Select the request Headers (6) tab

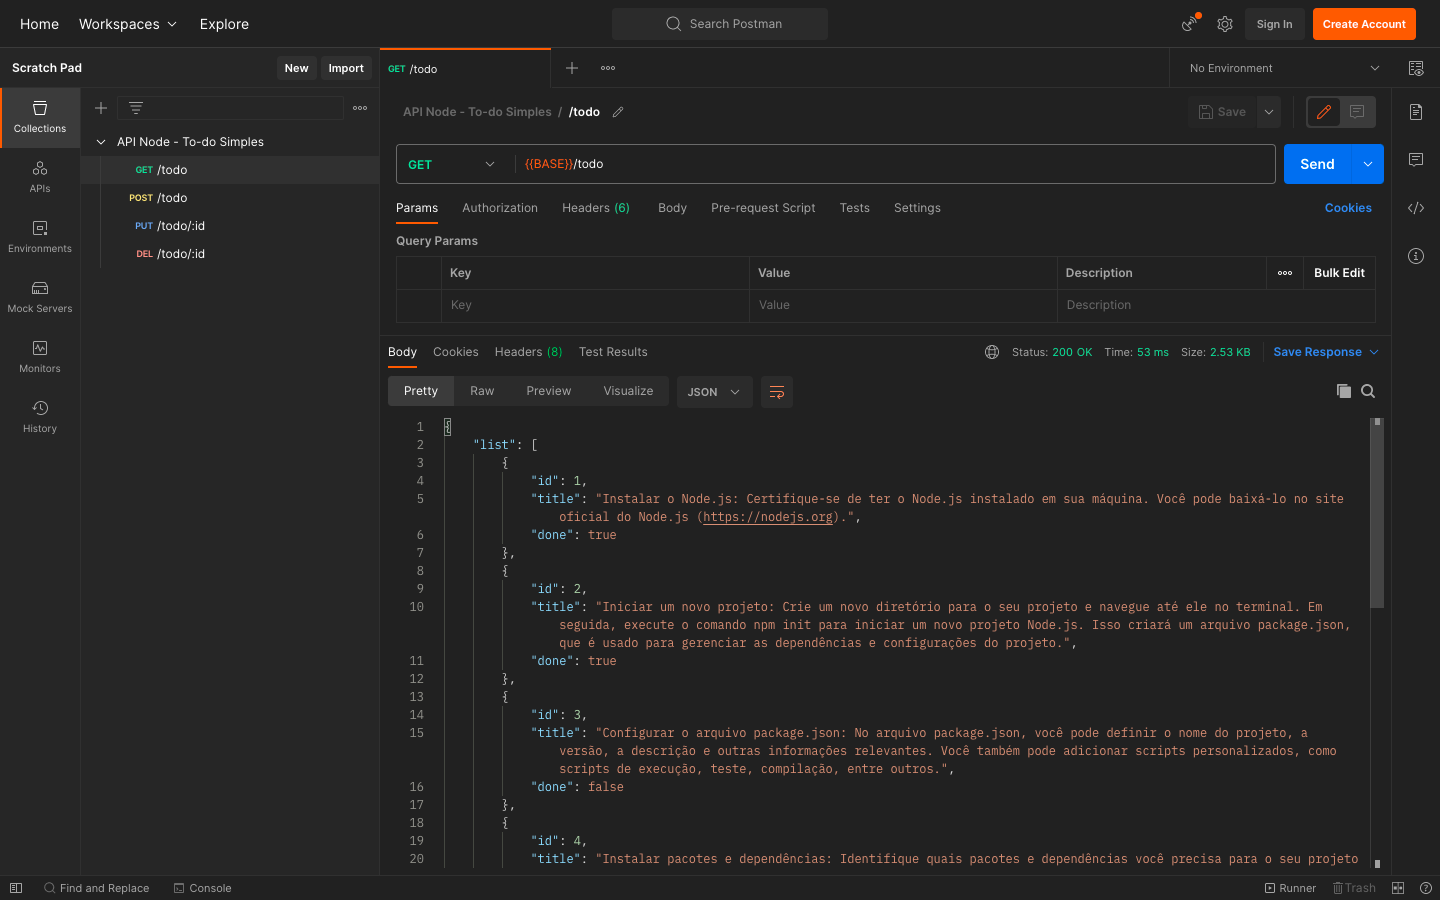tap(596, 208)
